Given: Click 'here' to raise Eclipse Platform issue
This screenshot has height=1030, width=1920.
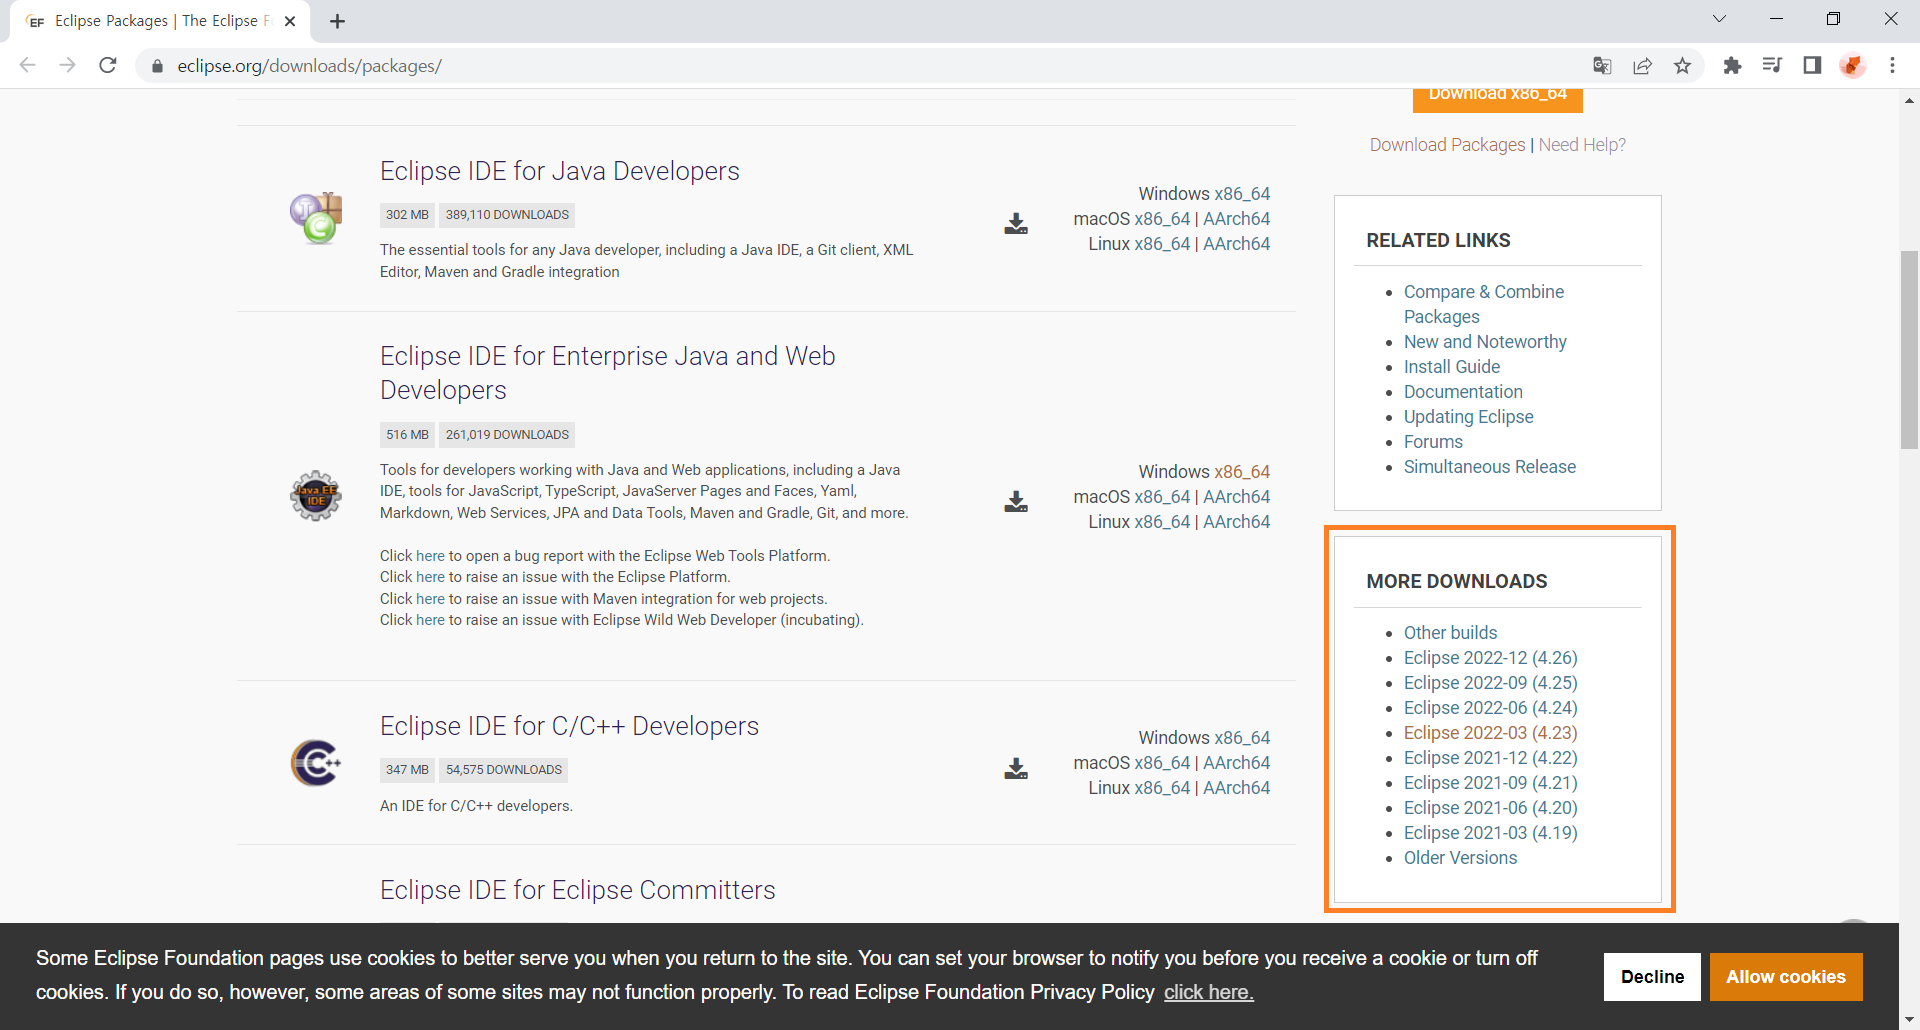Looking at the screenshot, I should [430, 577].
